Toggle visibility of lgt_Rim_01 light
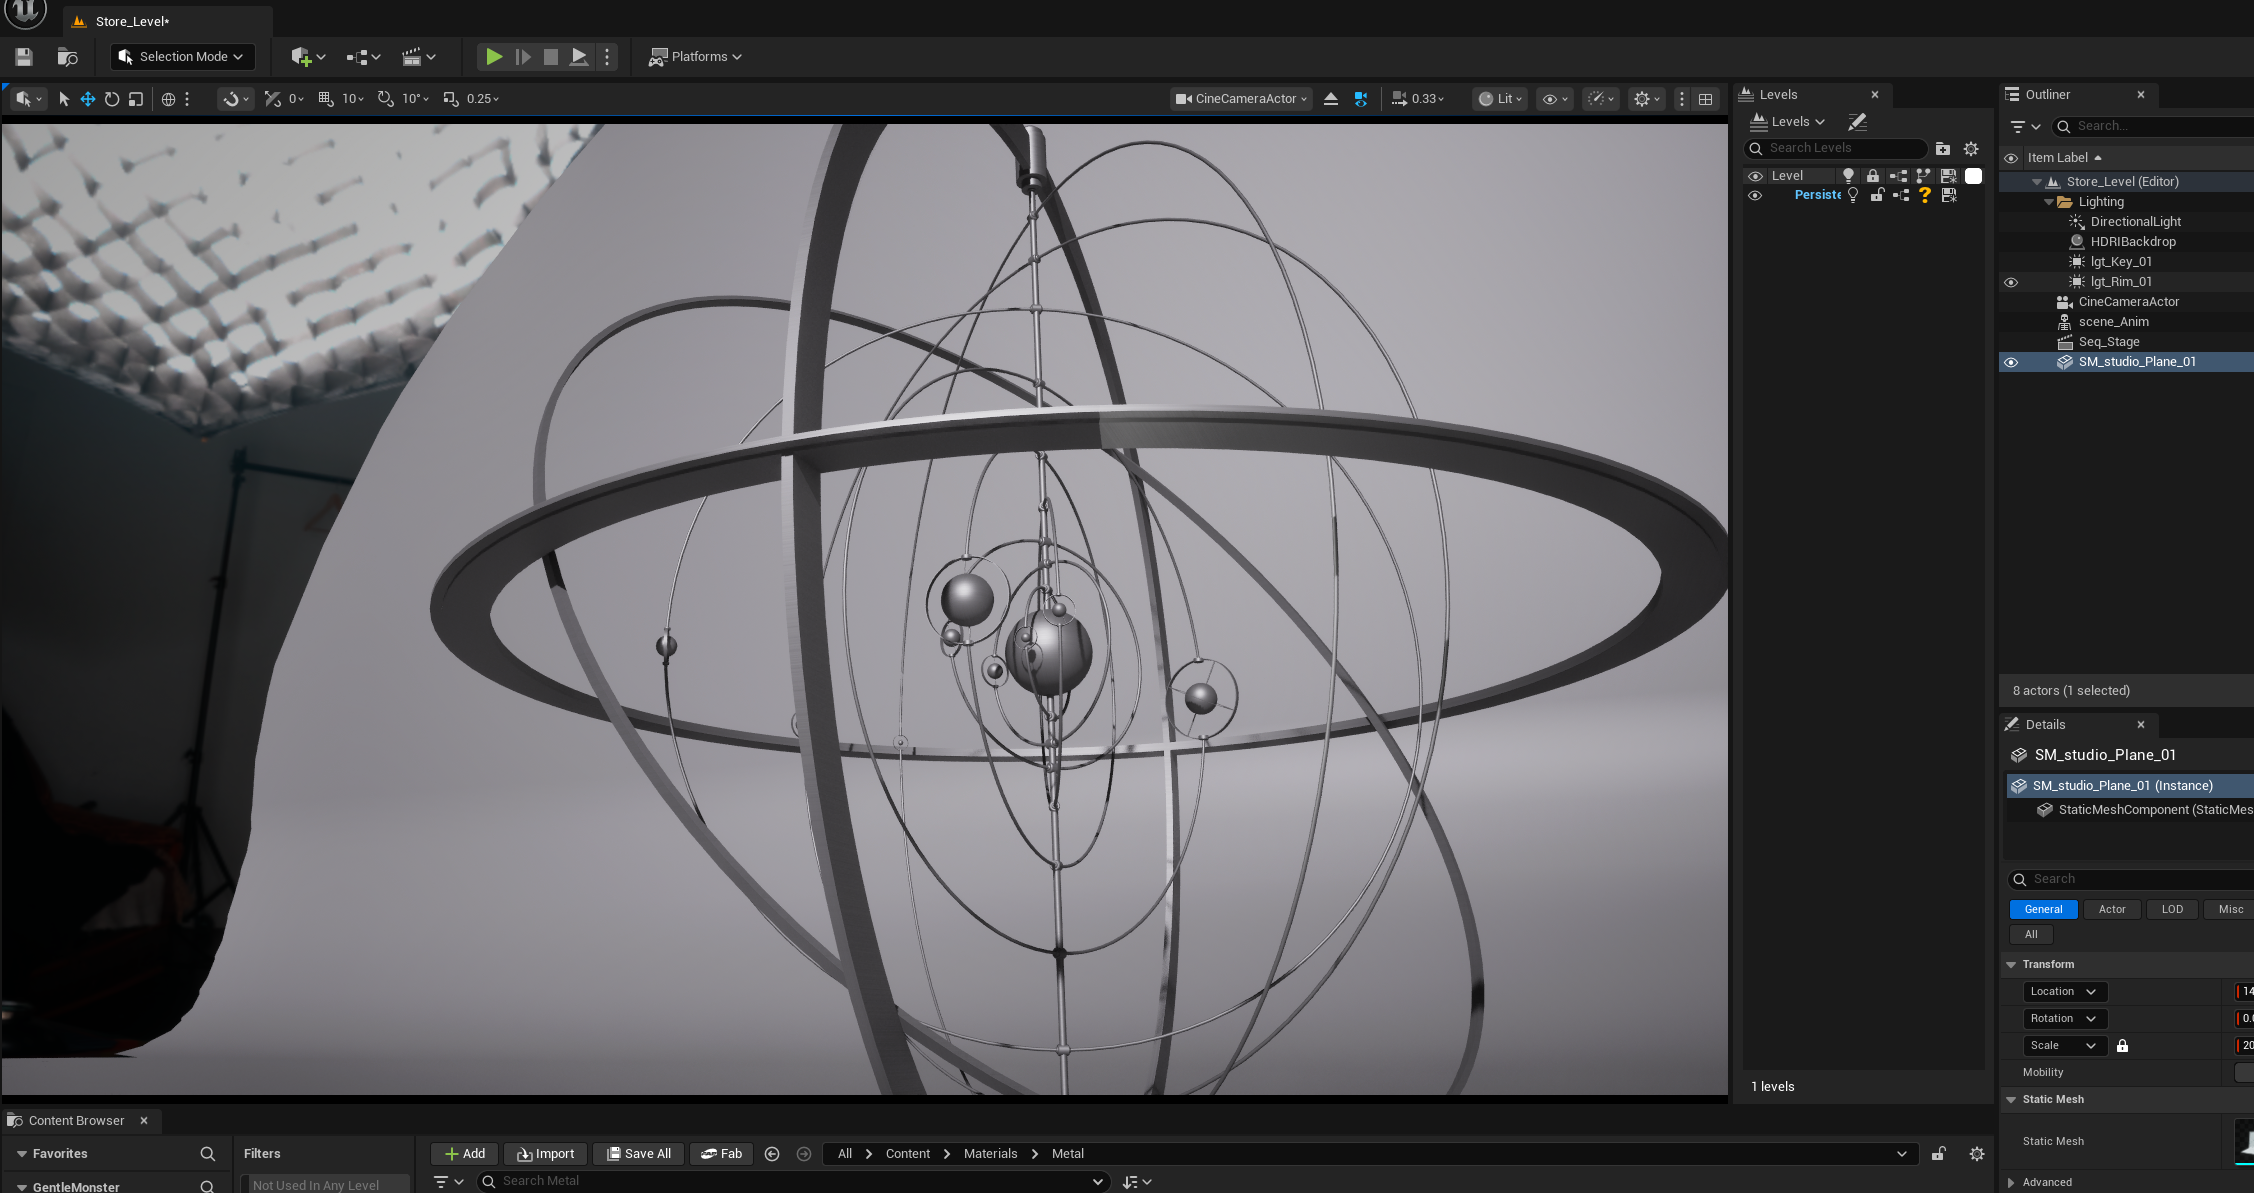This screenshot has height=1193, width=2254. point(2011,282)
